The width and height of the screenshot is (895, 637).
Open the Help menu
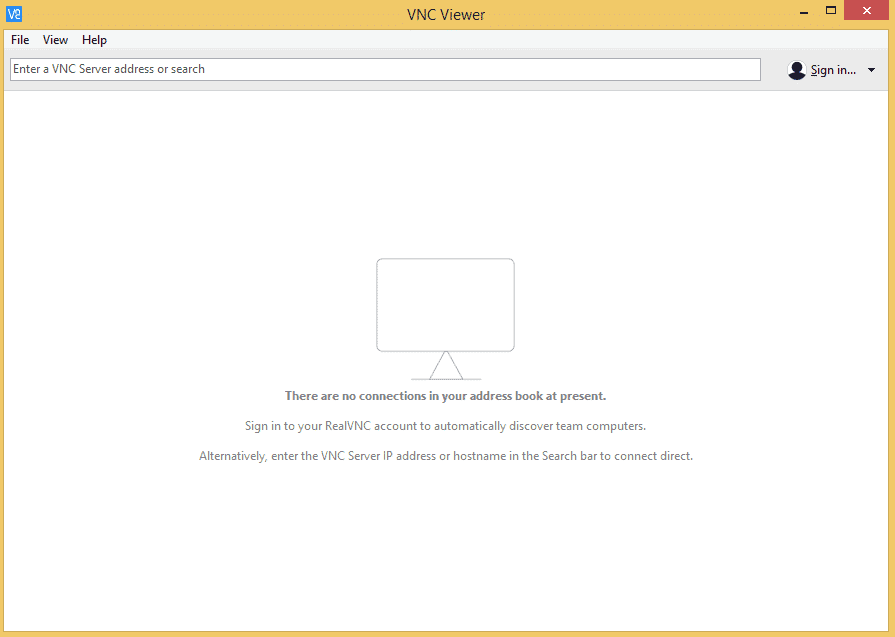[94, 40]
